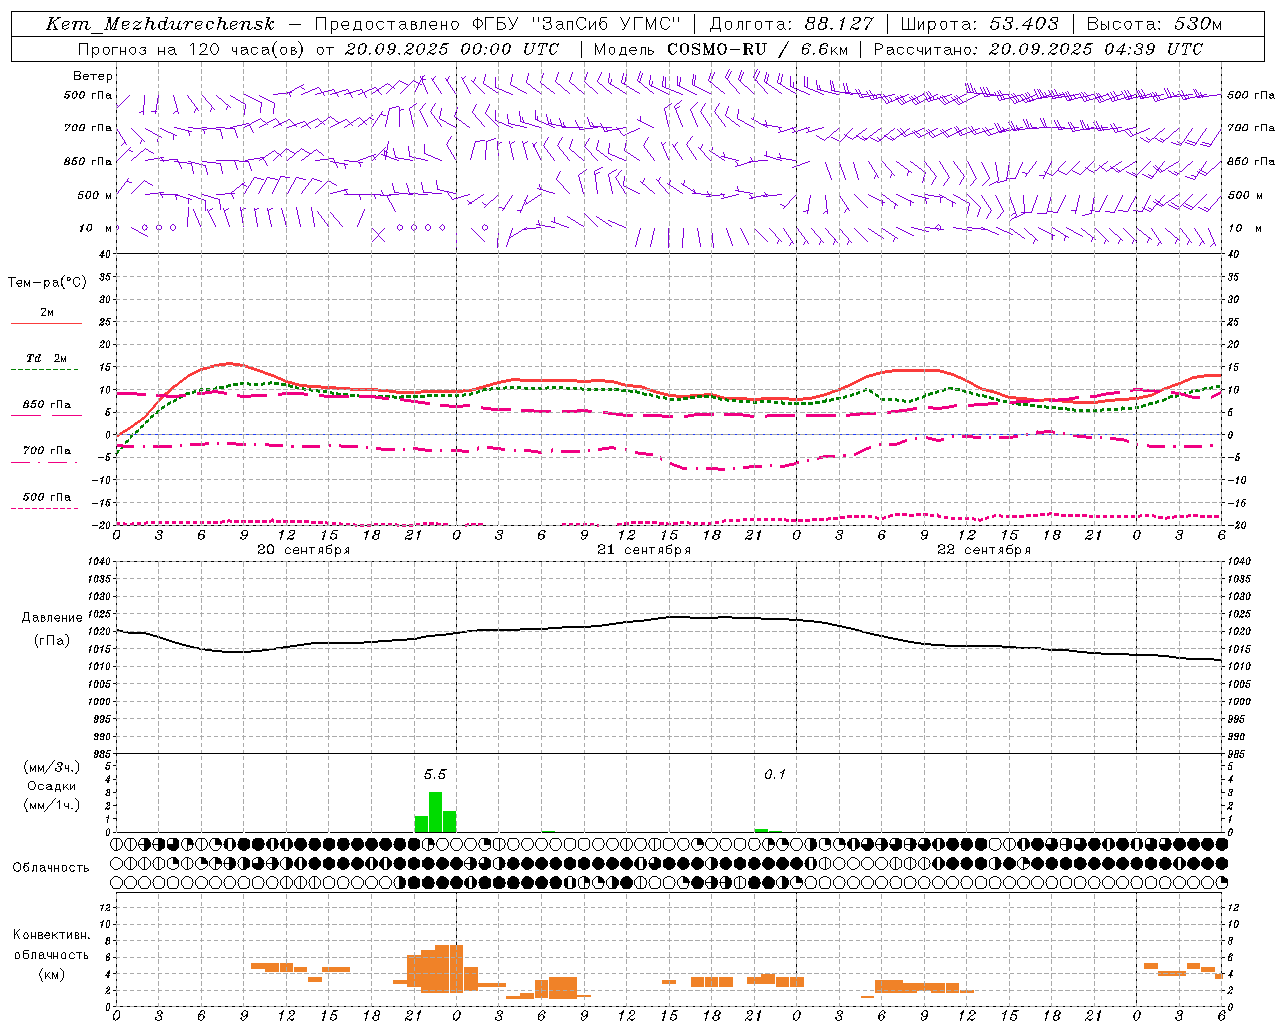
Task: Click the longitude value 88.127
Action: click(839, 24)
